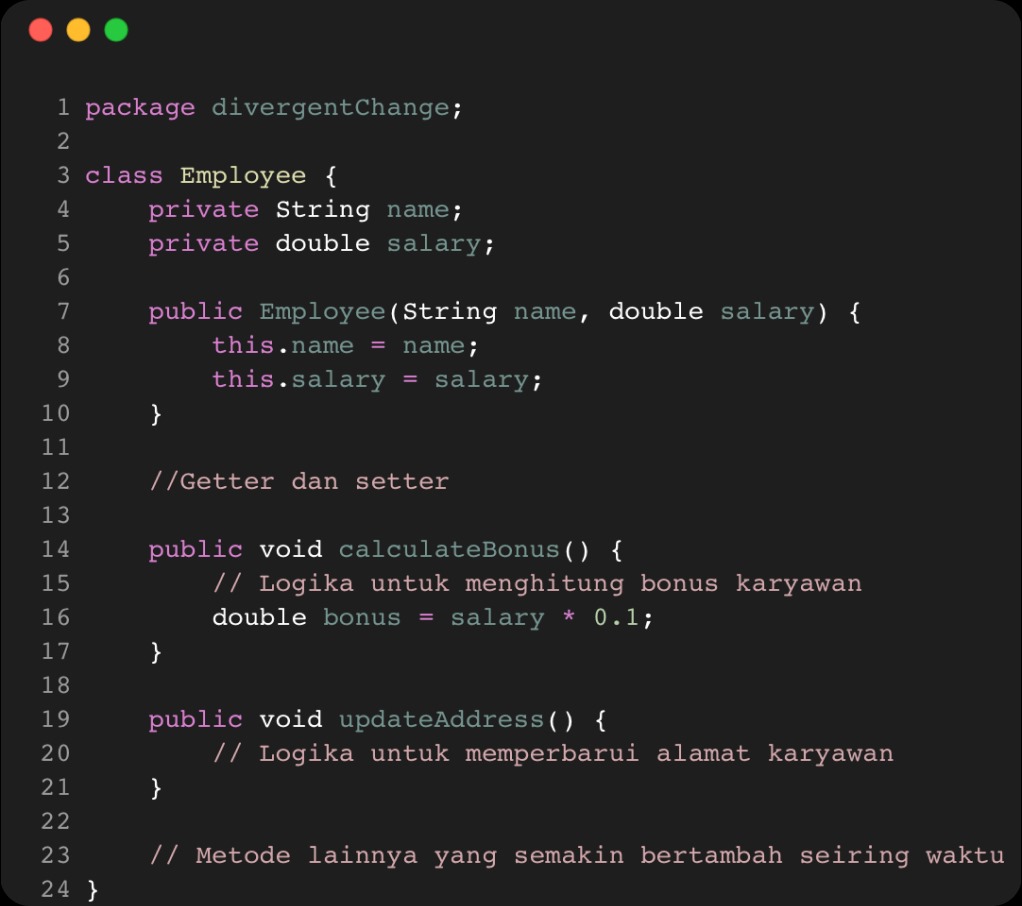Click line number 24 in gutter

pyautogui.click(x=56, y=889)
